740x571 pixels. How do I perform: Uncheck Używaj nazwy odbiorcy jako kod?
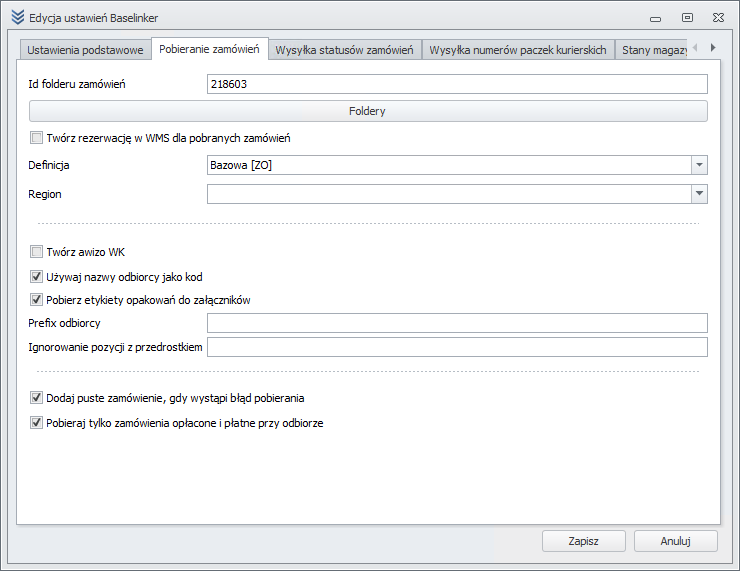[36, 277]
